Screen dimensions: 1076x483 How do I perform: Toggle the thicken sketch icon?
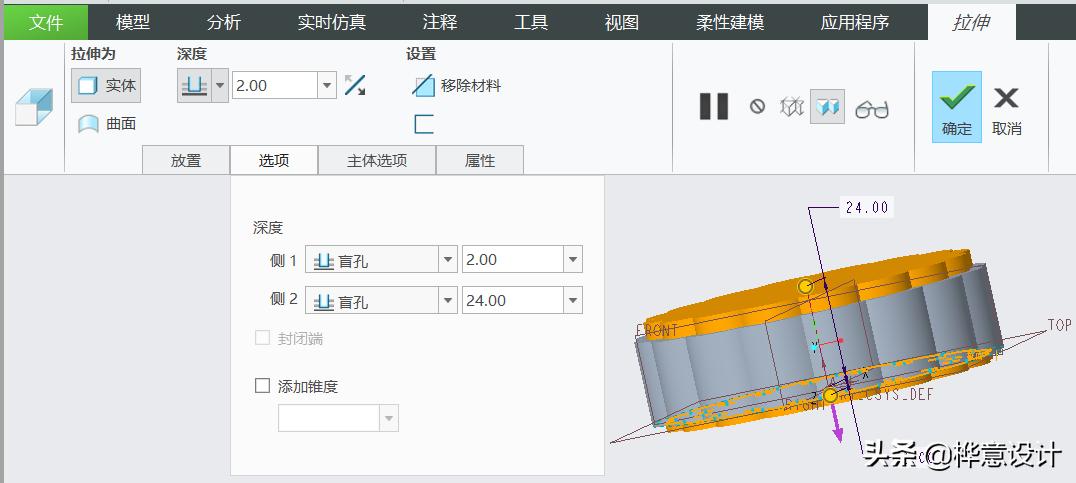[424, 124]
